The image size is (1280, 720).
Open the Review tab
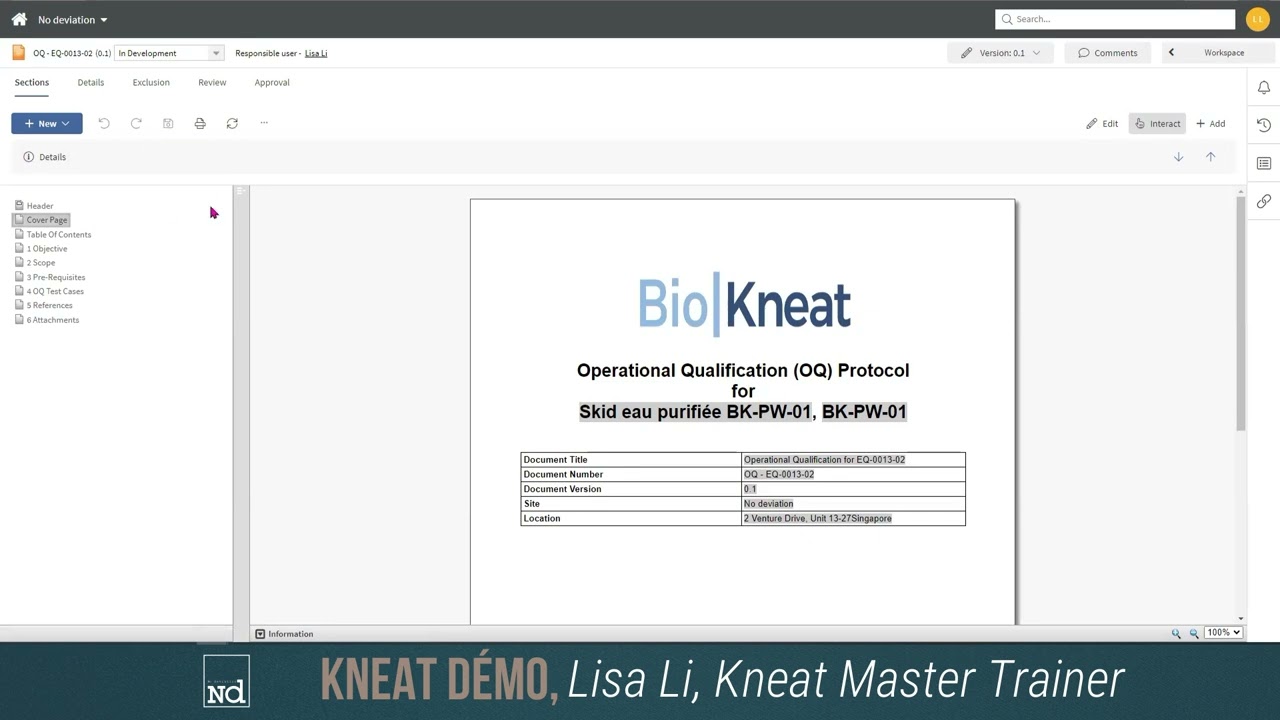click(212, 82)
